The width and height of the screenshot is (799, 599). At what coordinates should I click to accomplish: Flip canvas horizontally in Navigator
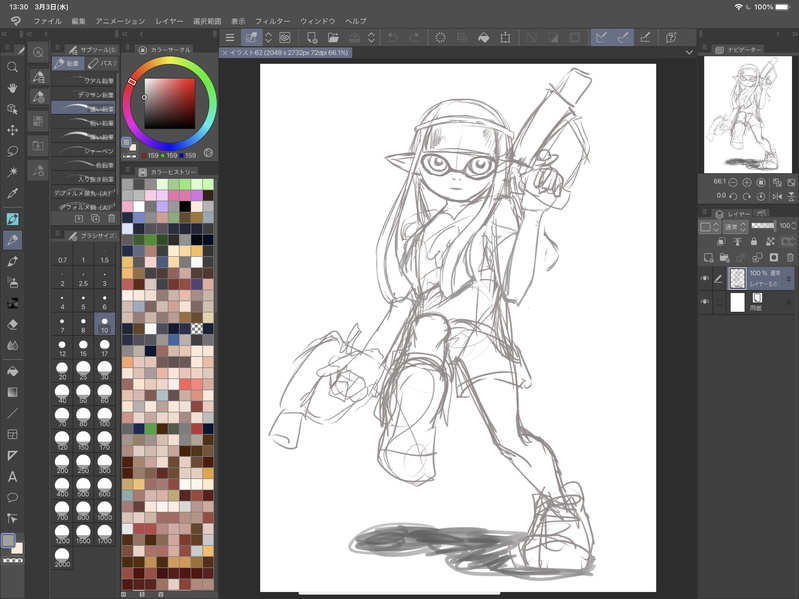click(x=777, y=196)
